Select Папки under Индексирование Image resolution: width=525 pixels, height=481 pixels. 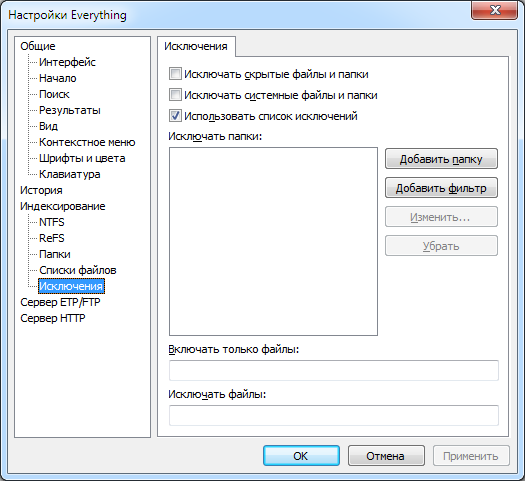[x=55, y=254]
